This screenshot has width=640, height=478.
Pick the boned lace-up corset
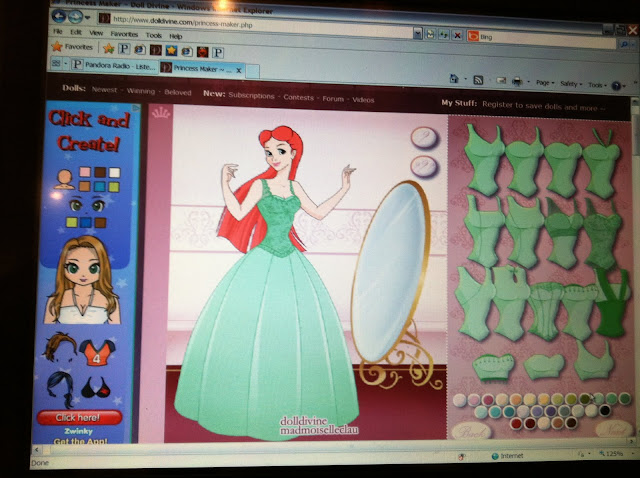(545, 311)
